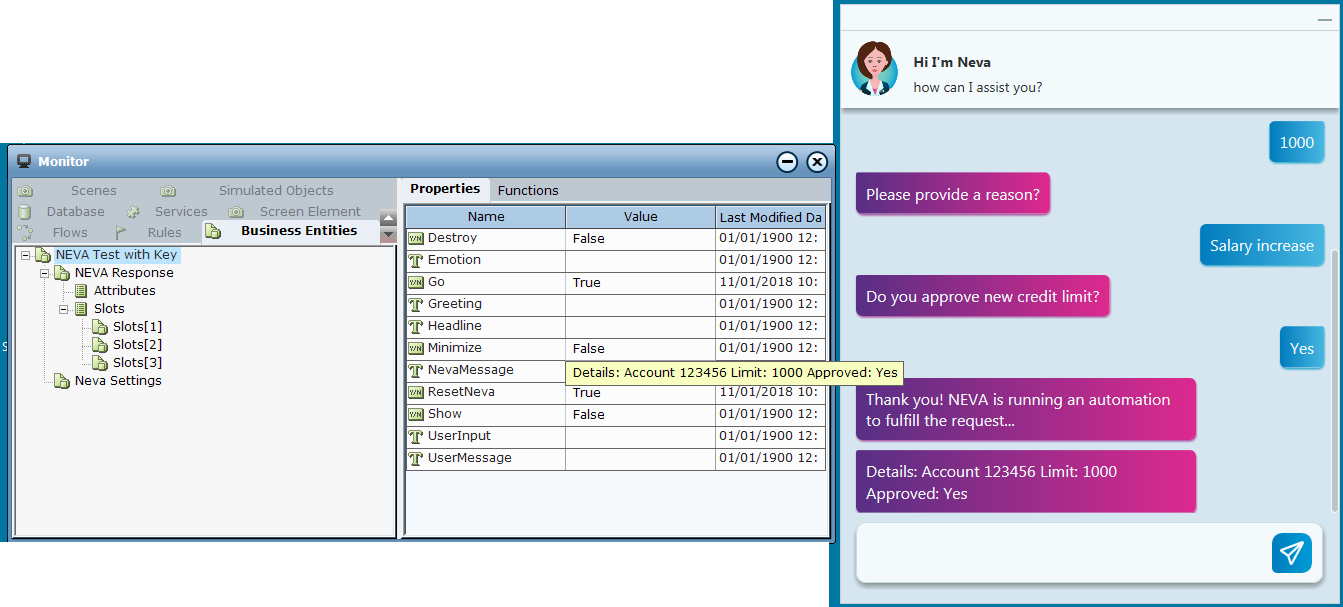This screenshot has width=1343, height=607.
Task: Send the chat message with paper plane icon
Action: coord(1291,553)
